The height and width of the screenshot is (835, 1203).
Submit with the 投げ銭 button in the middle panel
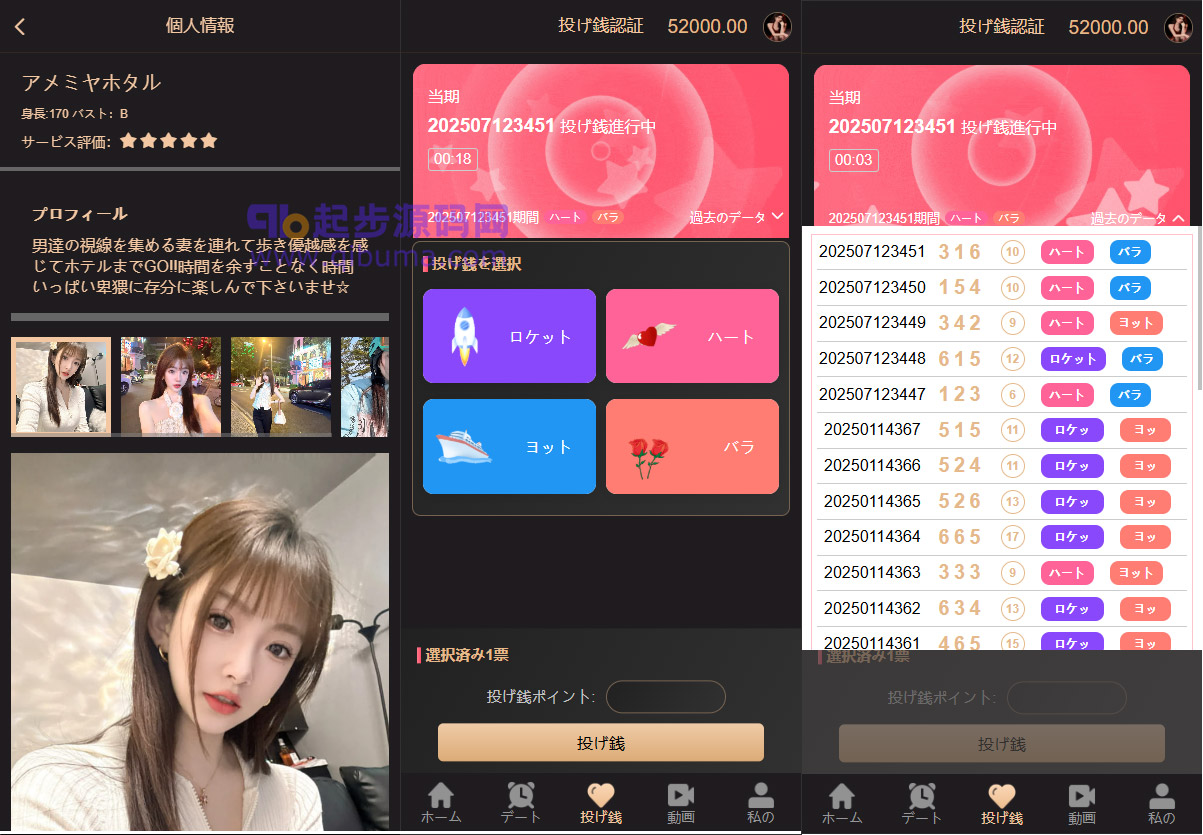point(601,743)
